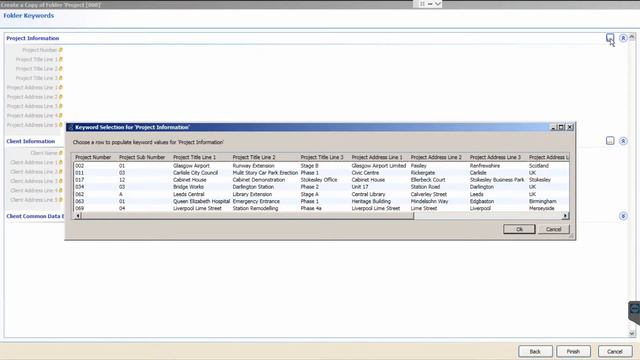Viewport: 640px width, 360px height.
Task: Sort by Project Title Line 2 header
Action: click(x=254, y=157)
